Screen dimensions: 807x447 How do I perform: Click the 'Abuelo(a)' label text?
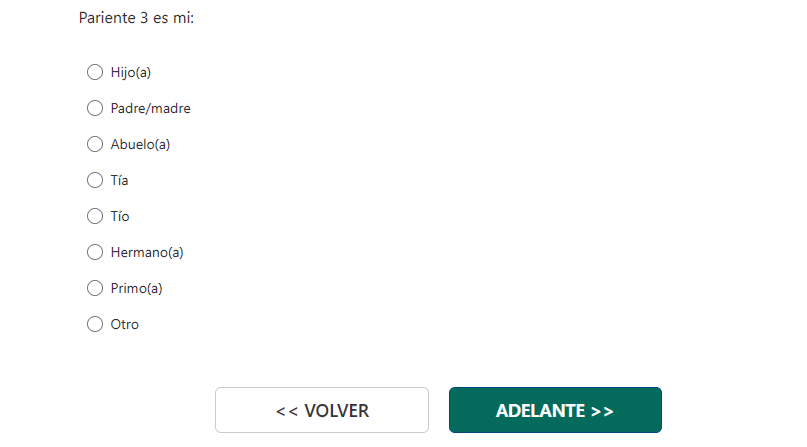(x=140, y=144)
